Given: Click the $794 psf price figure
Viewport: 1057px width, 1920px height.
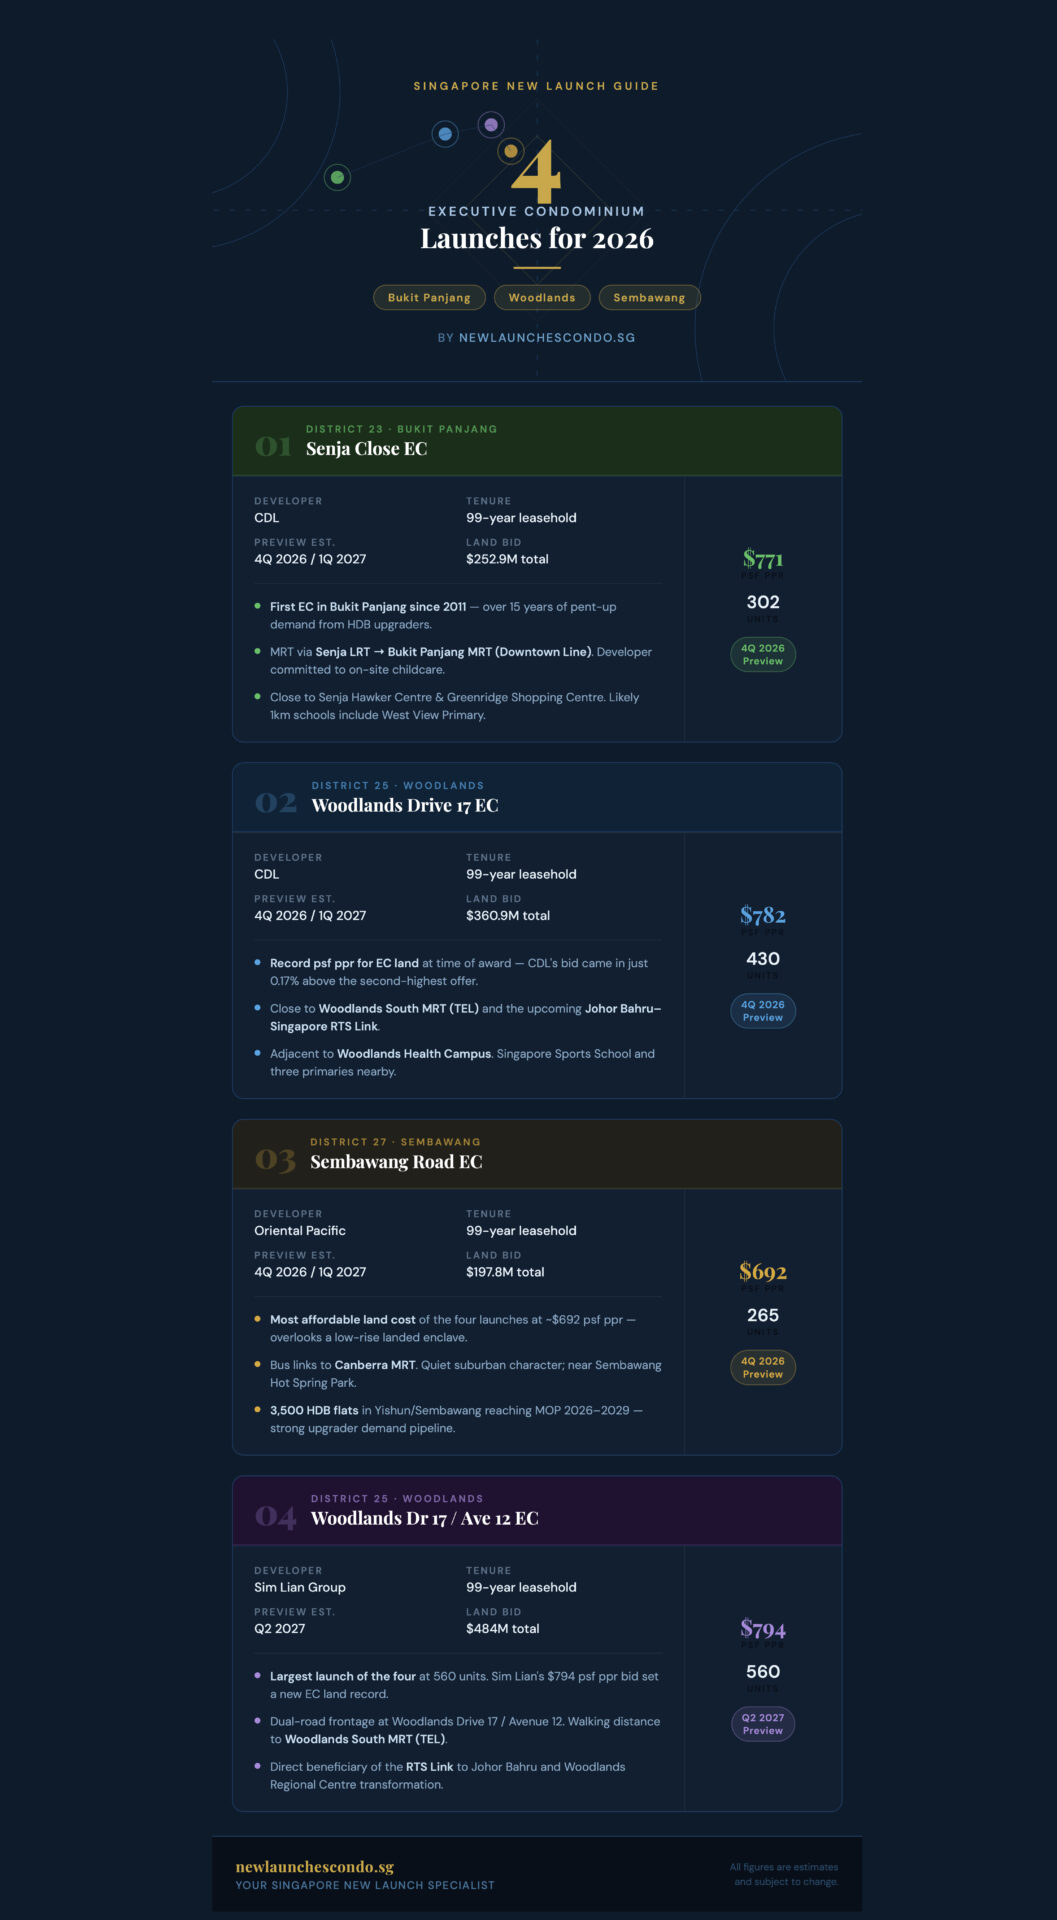Looking at the screenshot, I should pos(763,1629).
